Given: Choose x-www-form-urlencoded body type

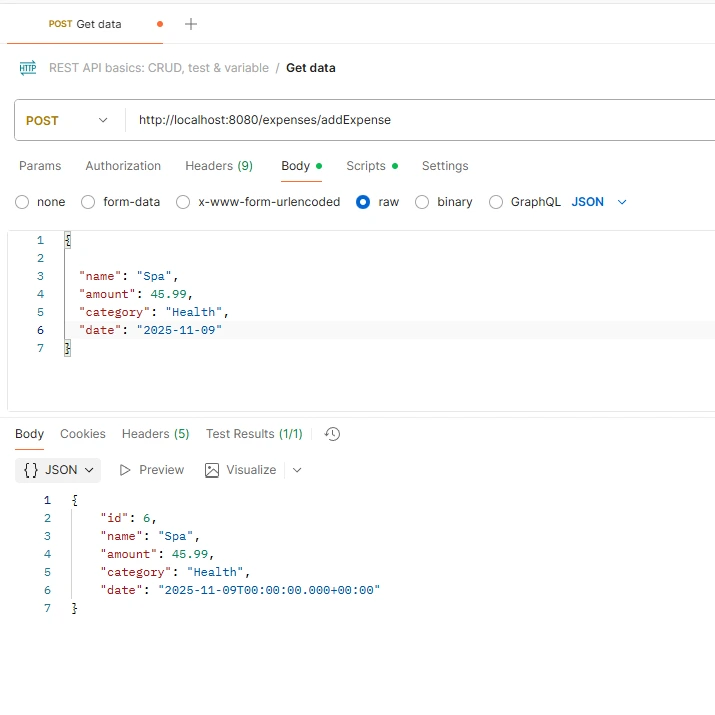Looking at the screenshot, I should pos(183,202).
